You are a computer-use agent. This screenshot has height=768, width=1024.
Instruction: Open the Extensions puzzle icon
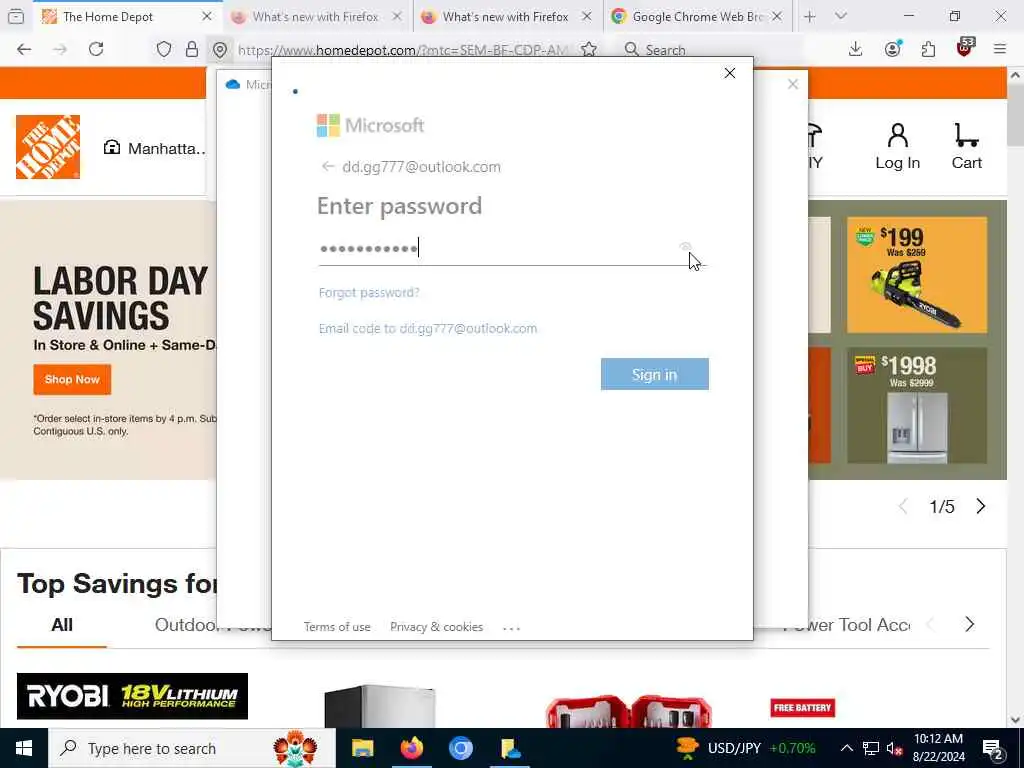(928, 49)
